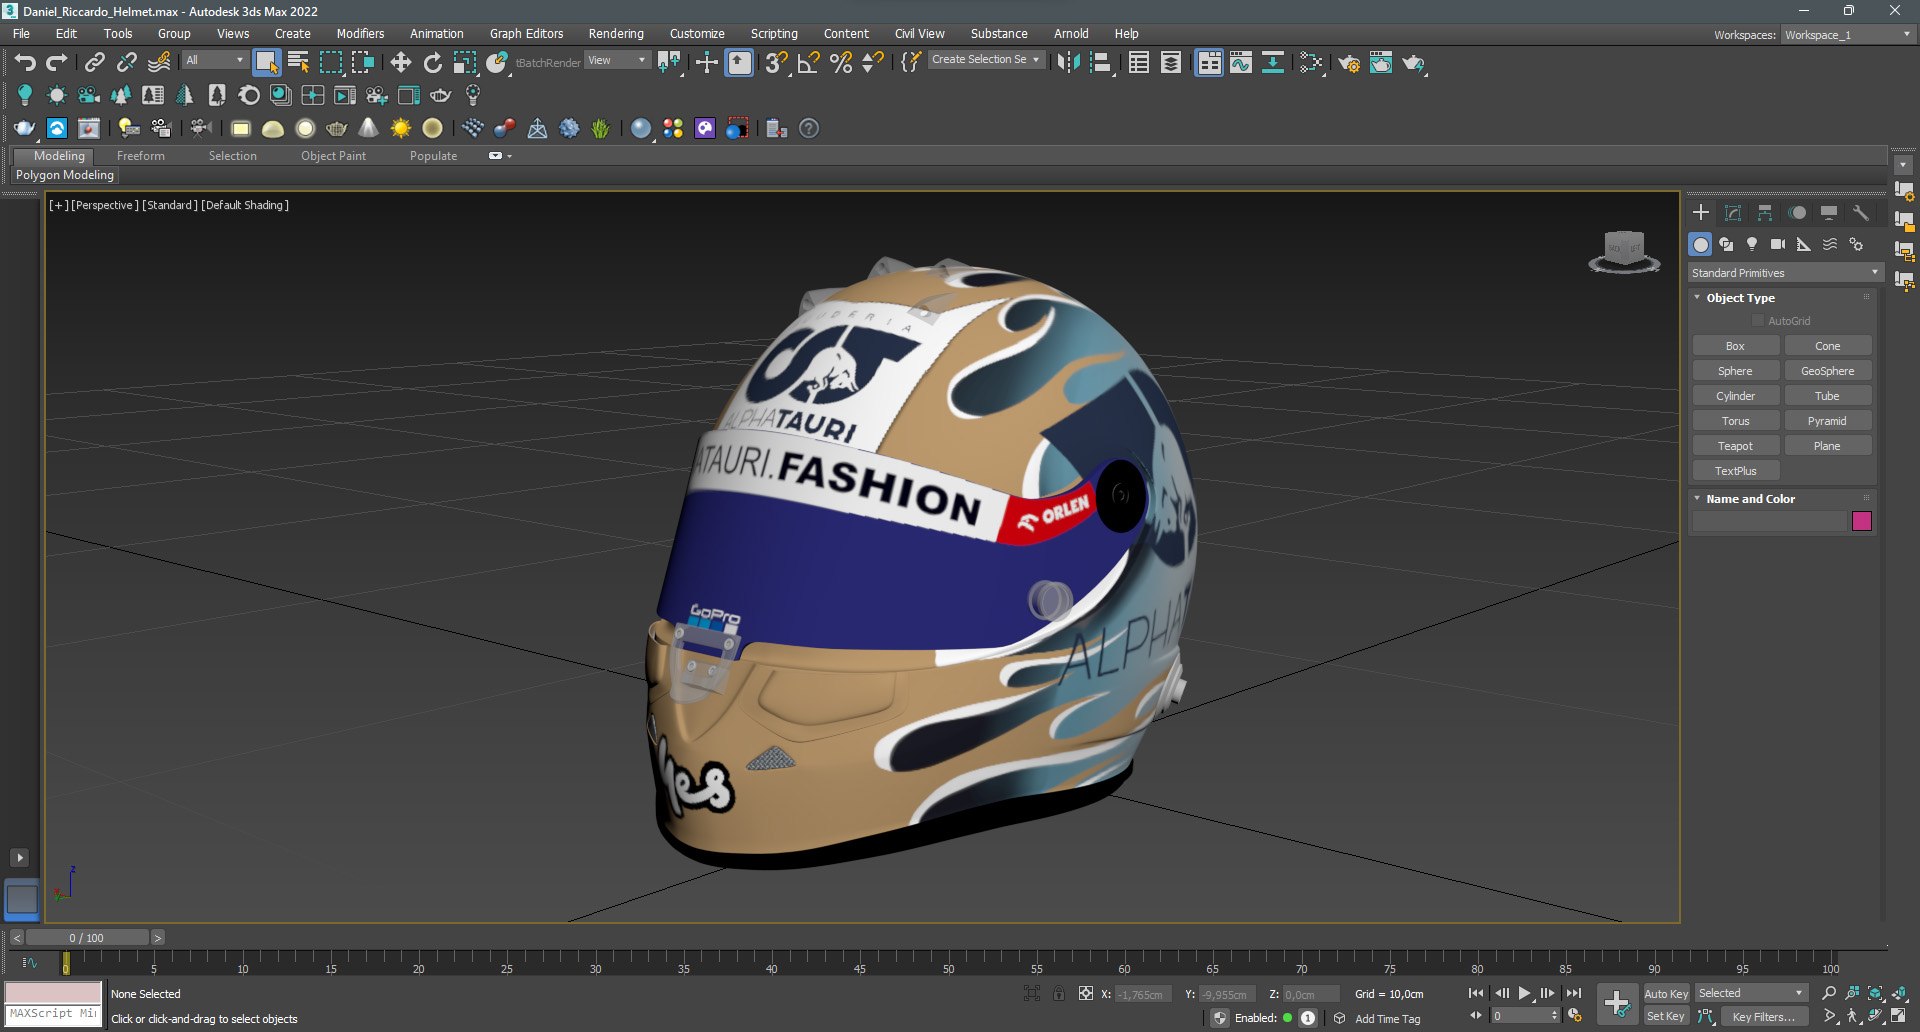Toggle the Selection Lock padlock
The image size is (1920, 1032).
pyautogui.click(x=1058, y=993)
